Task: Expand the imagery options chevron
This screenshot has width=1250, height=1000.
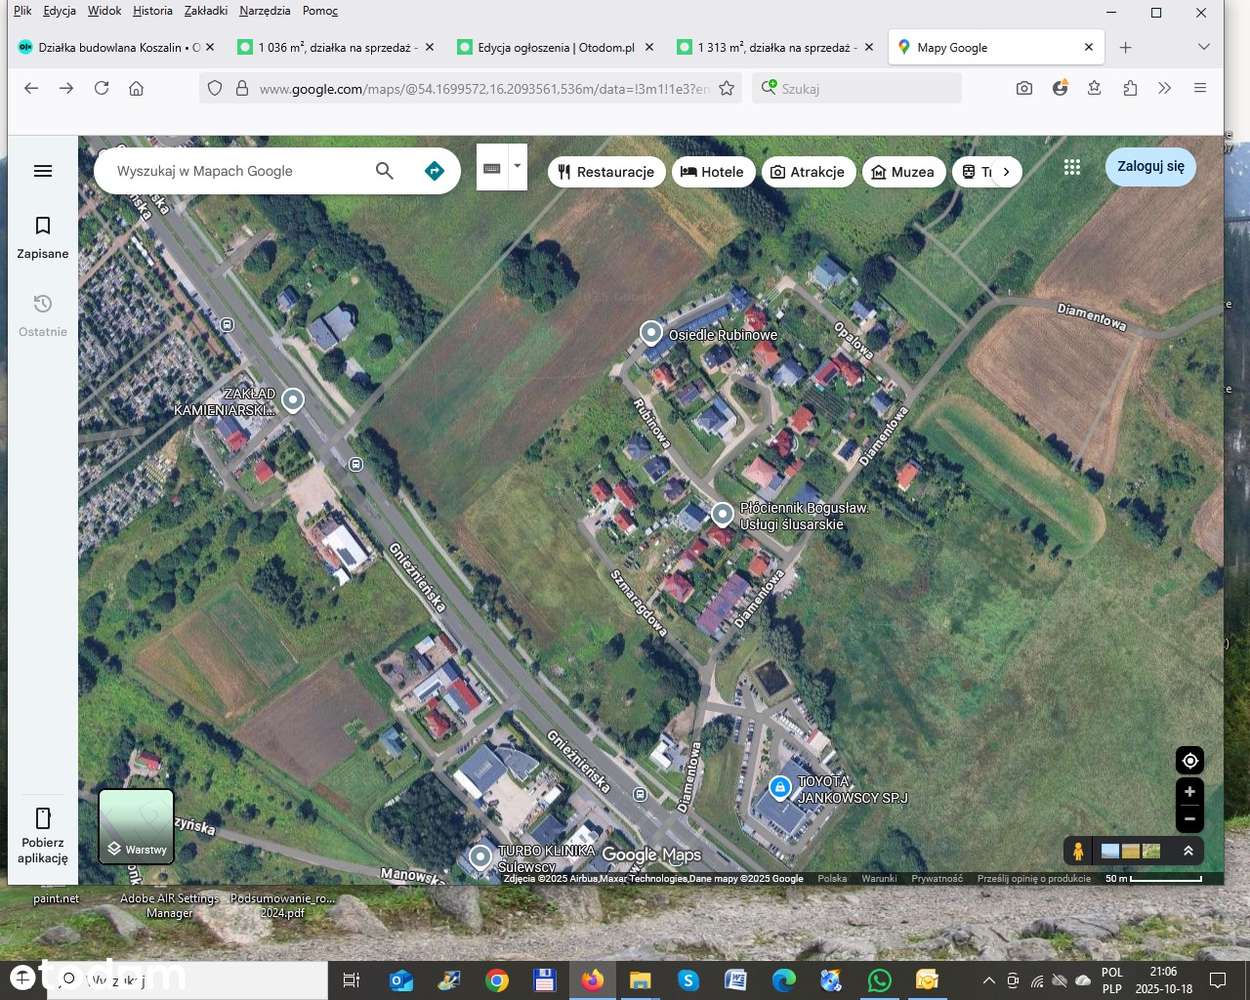Action: [x=1188, y=851]
